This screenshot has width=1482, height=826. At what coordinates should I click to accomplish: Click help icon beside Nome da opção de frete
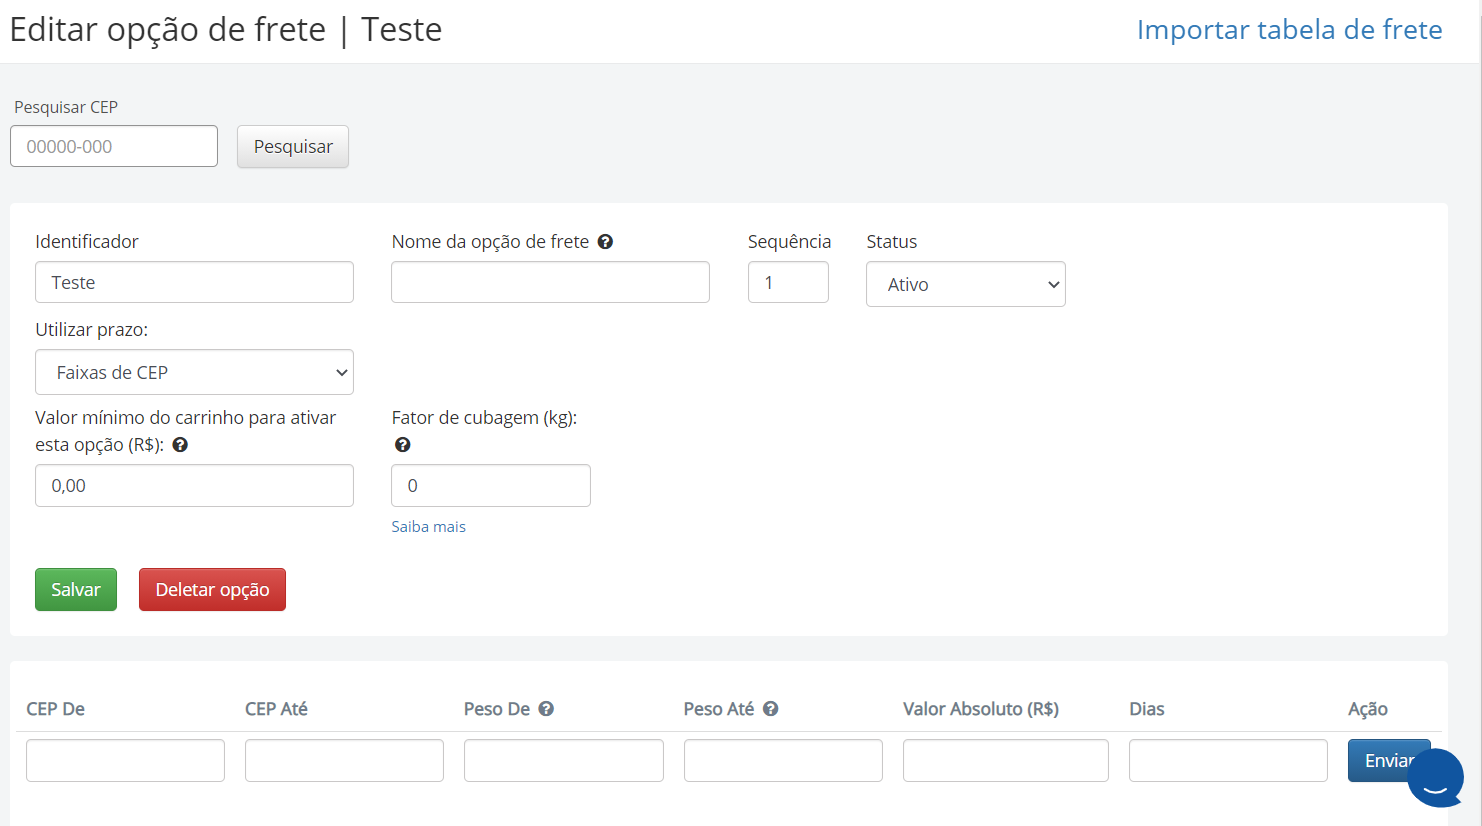605,242
